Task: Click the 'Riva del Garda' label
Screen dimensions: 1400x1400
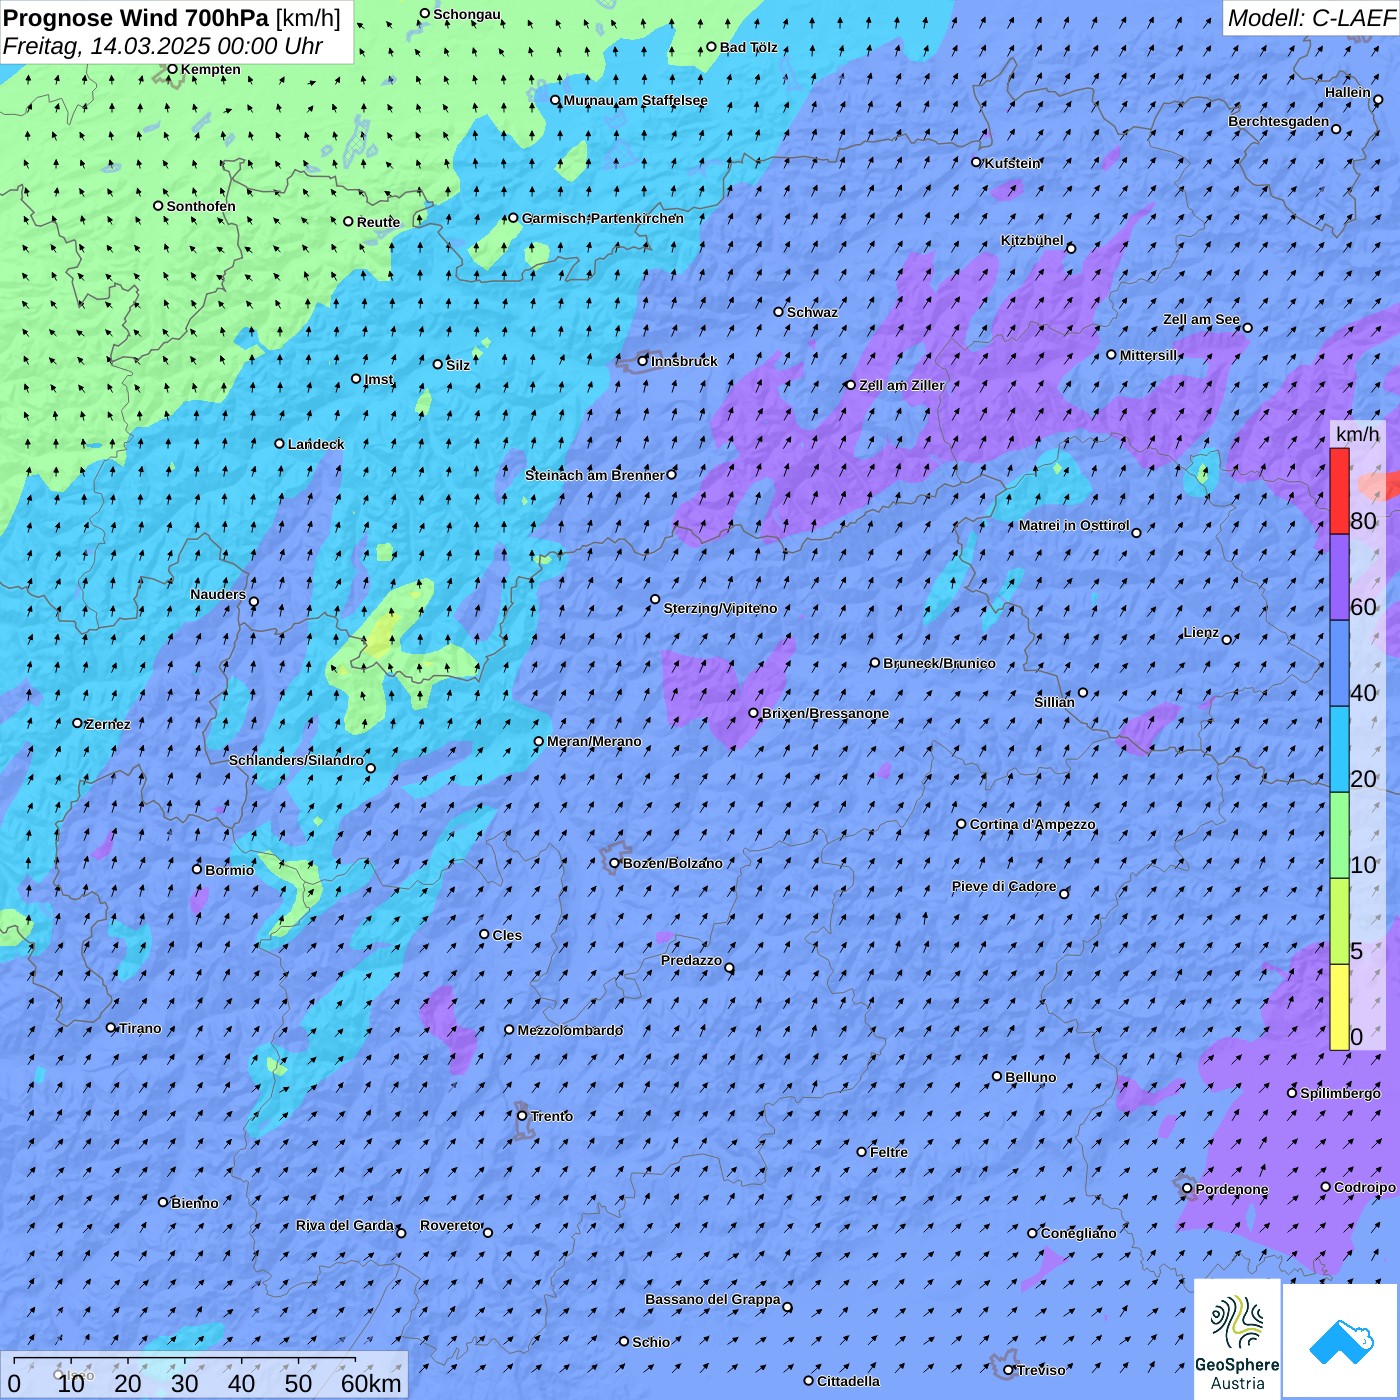Action: tap(345, 1225)
